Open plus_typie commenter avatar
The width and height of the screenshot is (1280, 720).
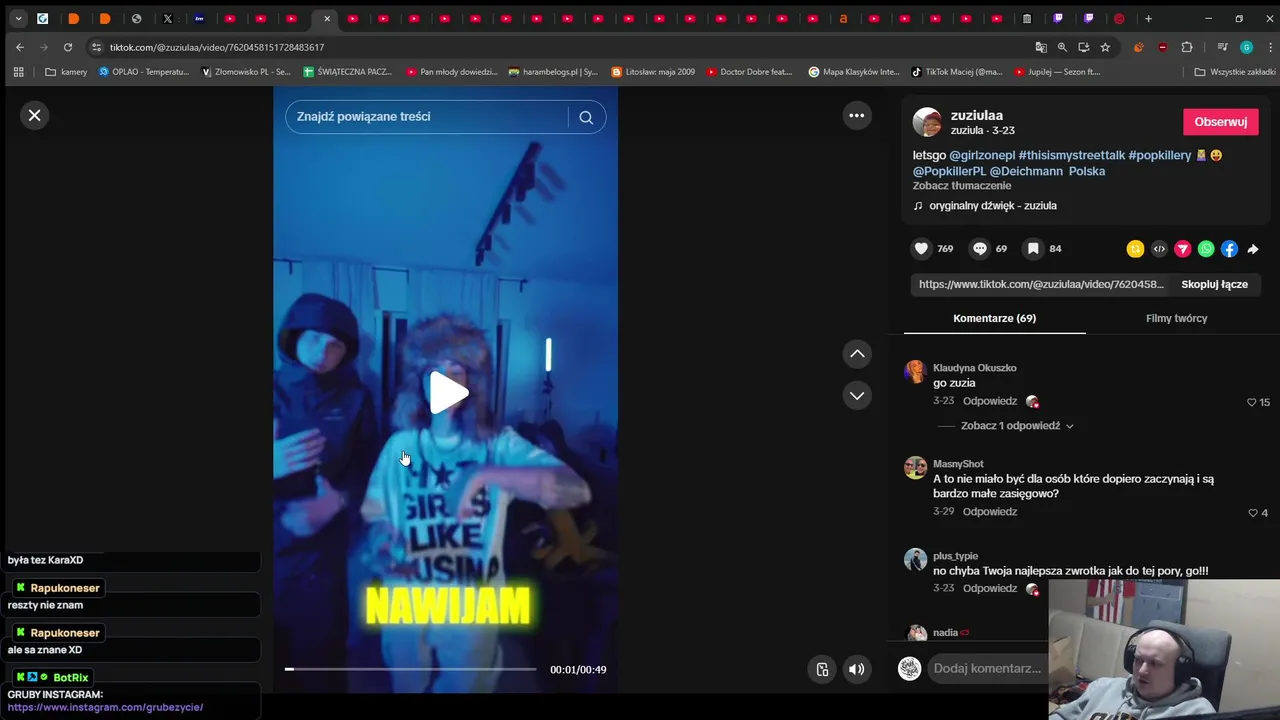[915, 560]
